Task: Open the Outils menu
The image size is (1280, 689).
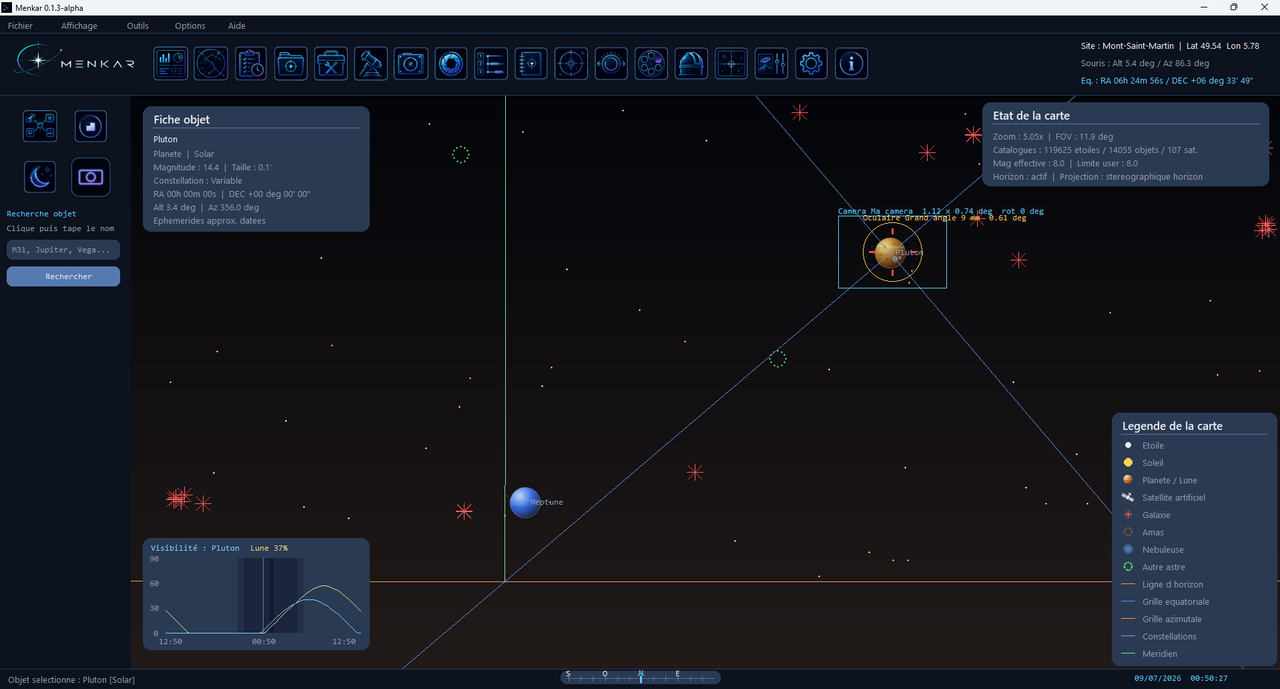Action: click(x=138, y=26)
